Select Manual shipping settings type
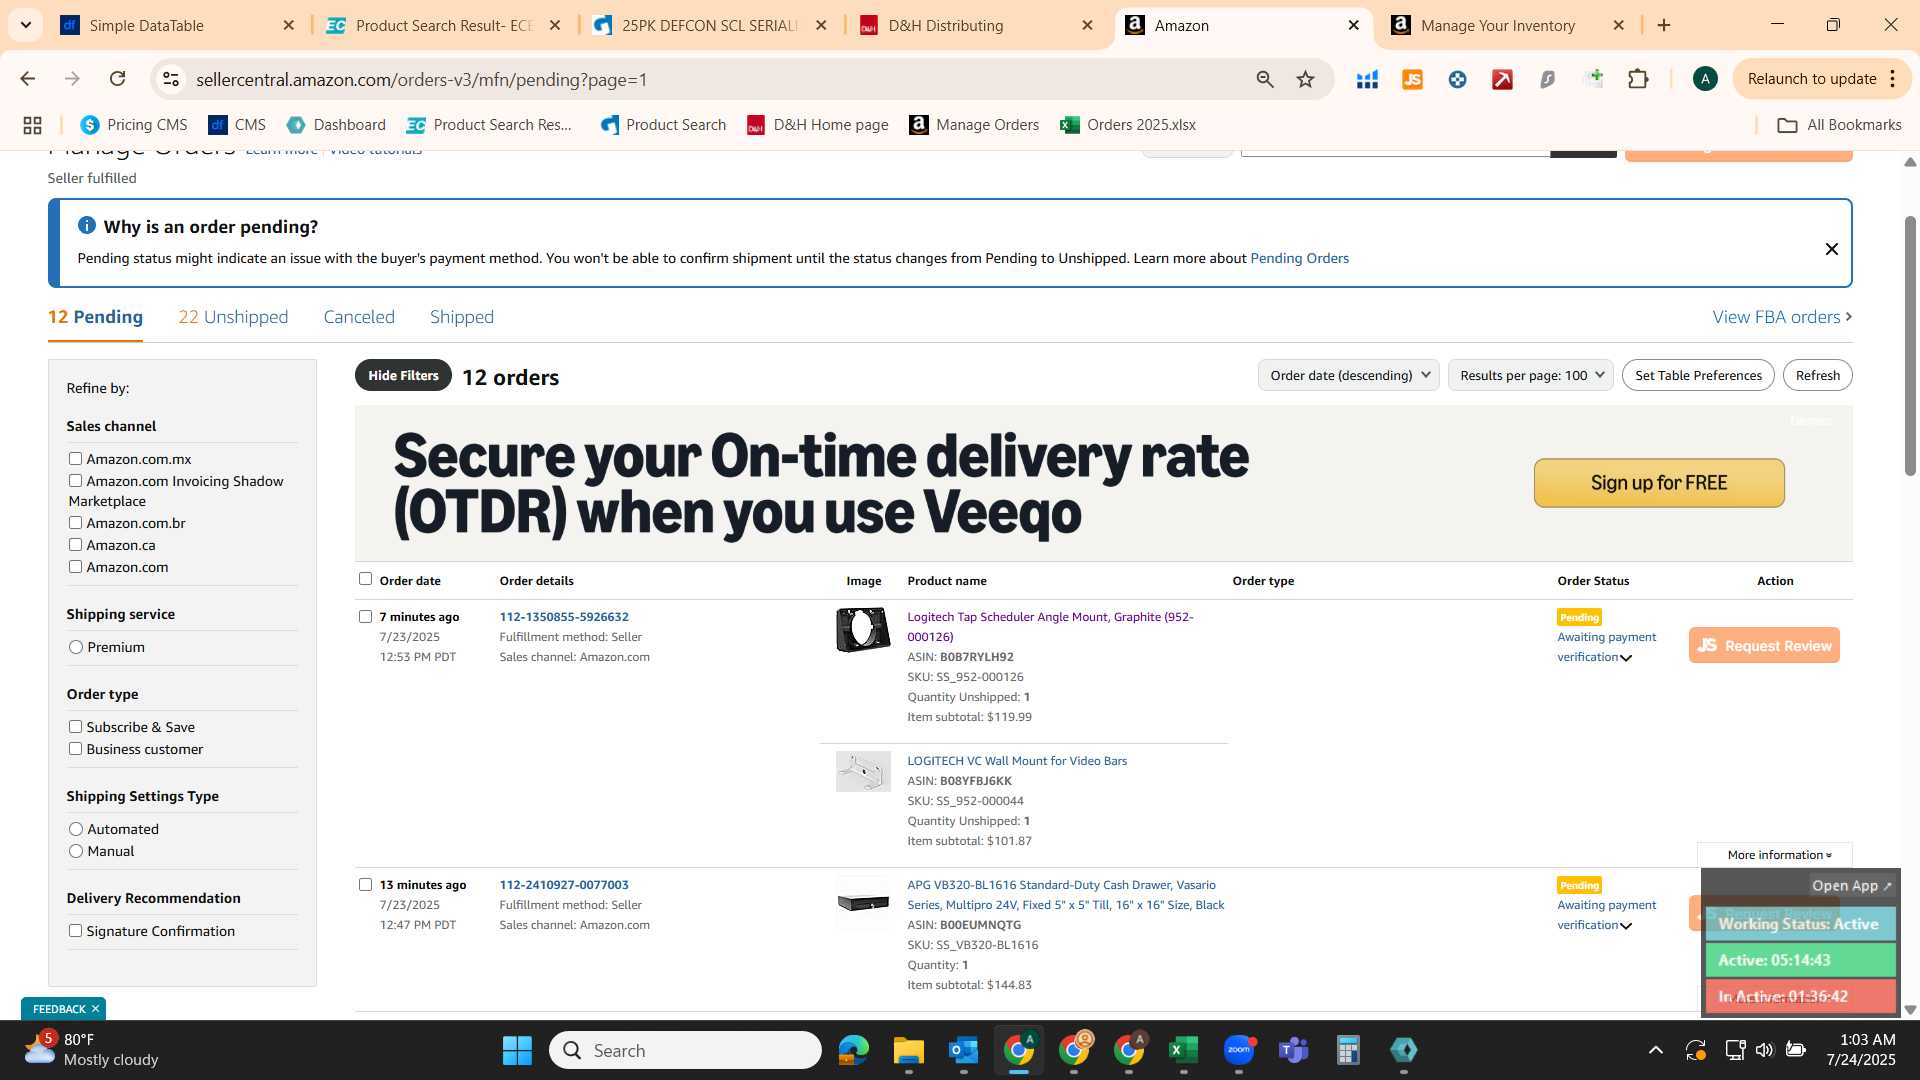 pos(76,851)
